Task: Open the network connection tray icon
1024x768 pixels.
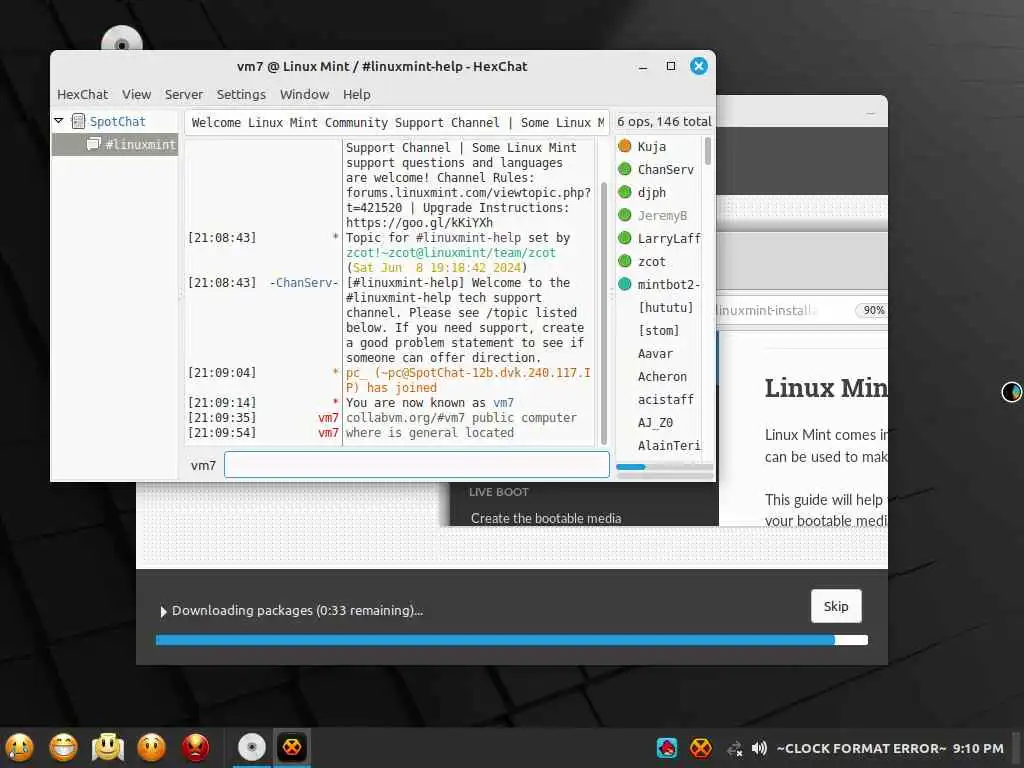Action: (735, 748)
